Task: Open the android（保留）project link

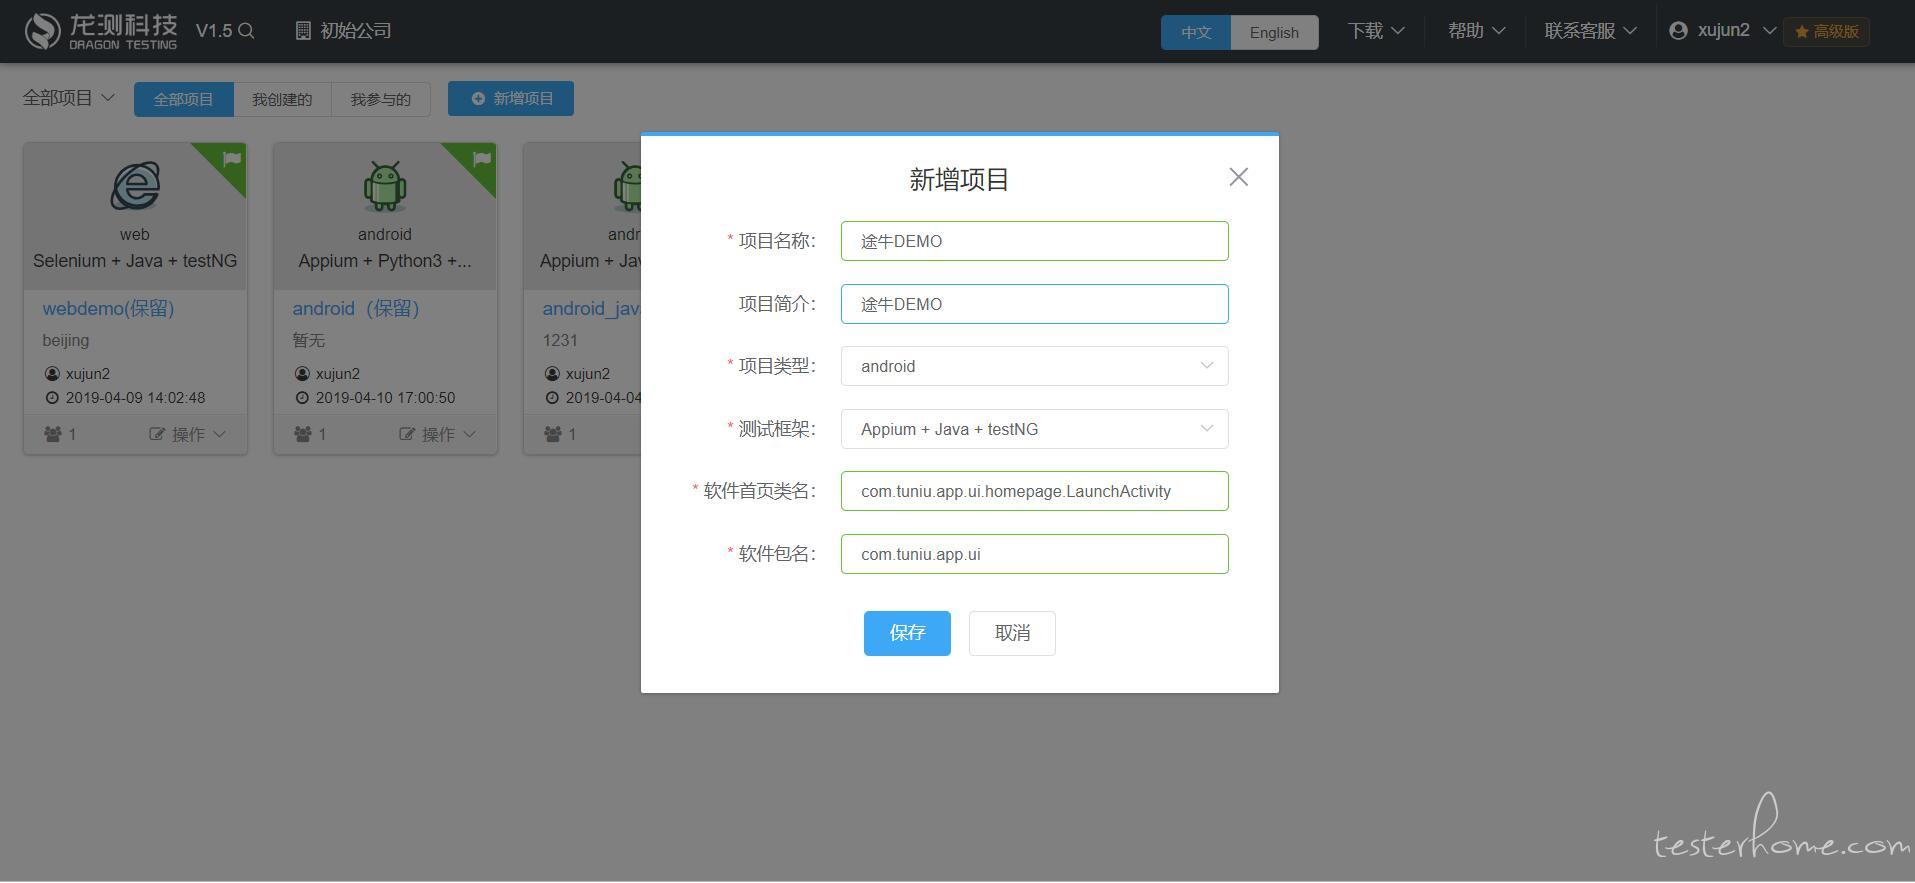Action: [x=356, y=309]
